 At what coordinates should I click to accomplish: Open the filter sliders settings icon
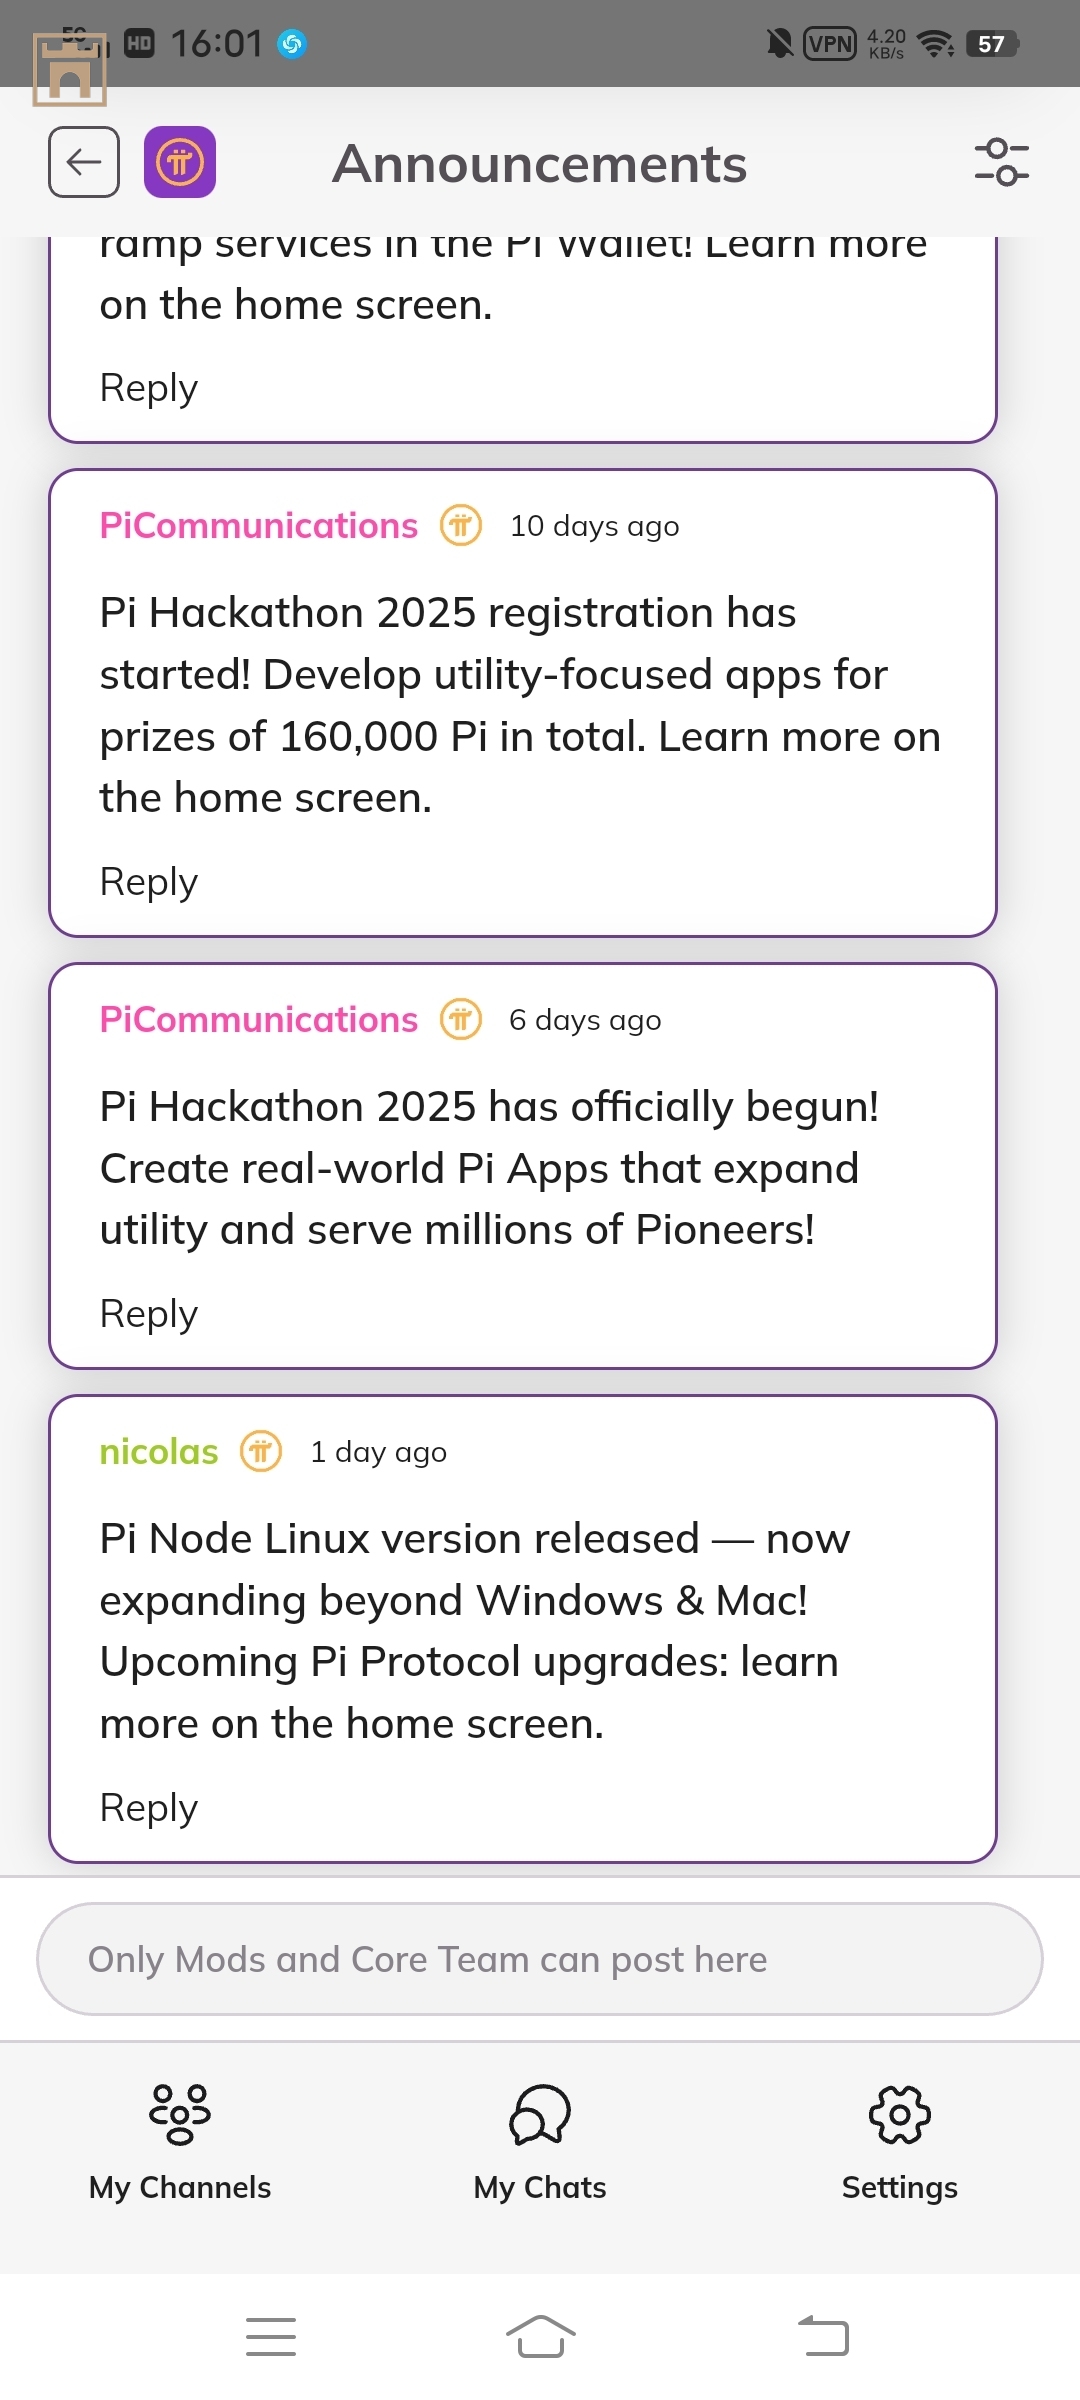point(1001,162)
